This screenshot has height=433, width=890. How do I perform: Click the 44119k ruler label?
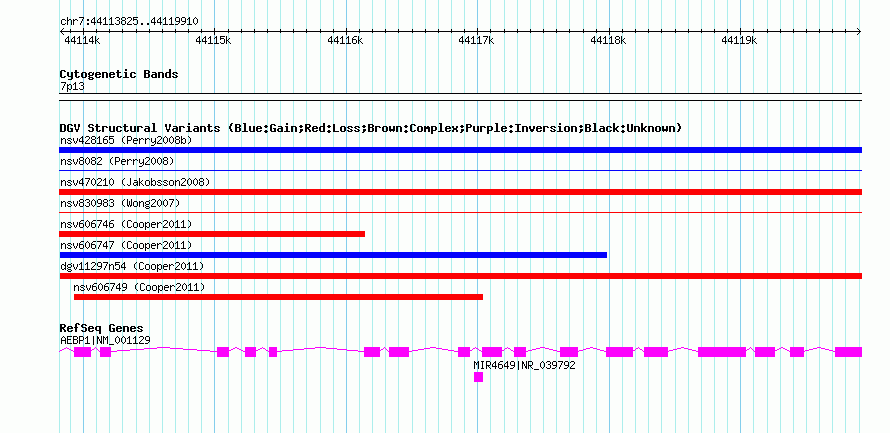(740, 40)
